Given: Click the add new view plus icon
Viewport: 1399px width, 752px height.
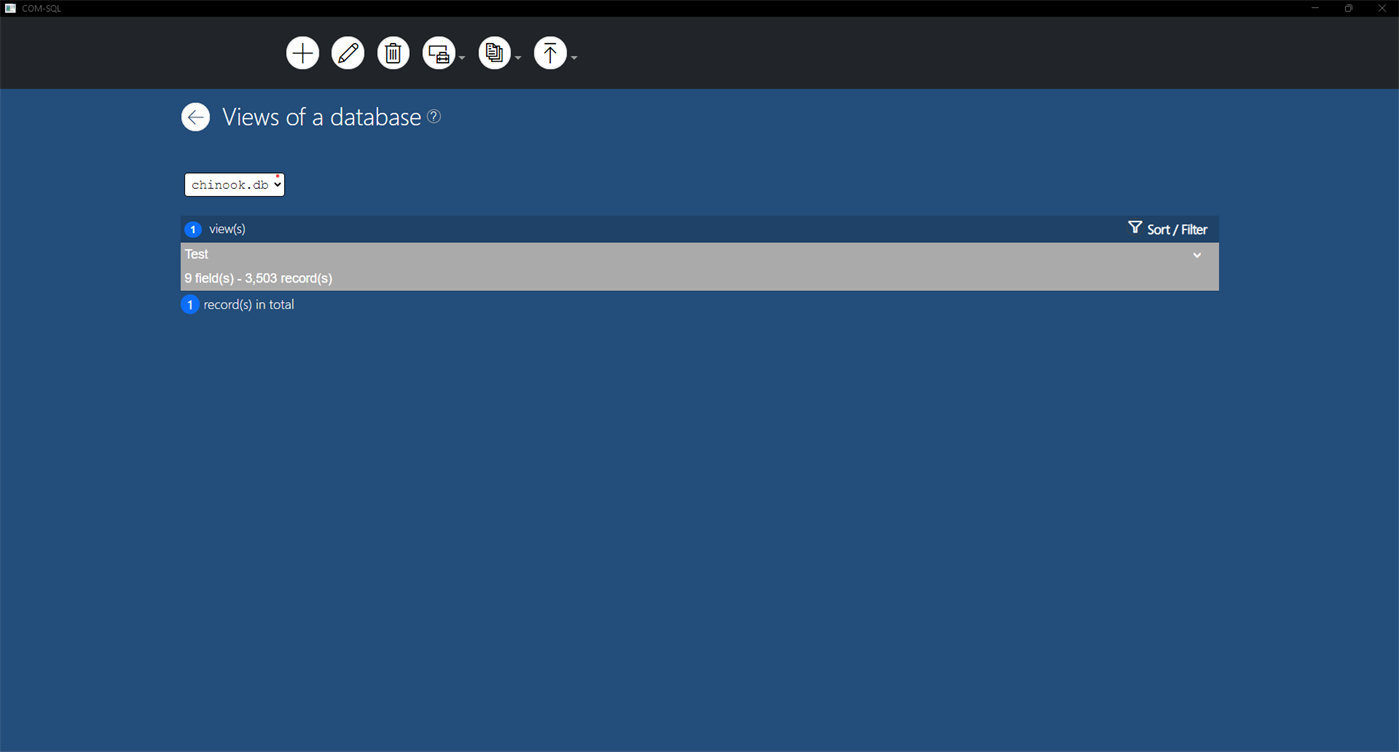Looking at the screenshot, I should click(x=302, y=53).
